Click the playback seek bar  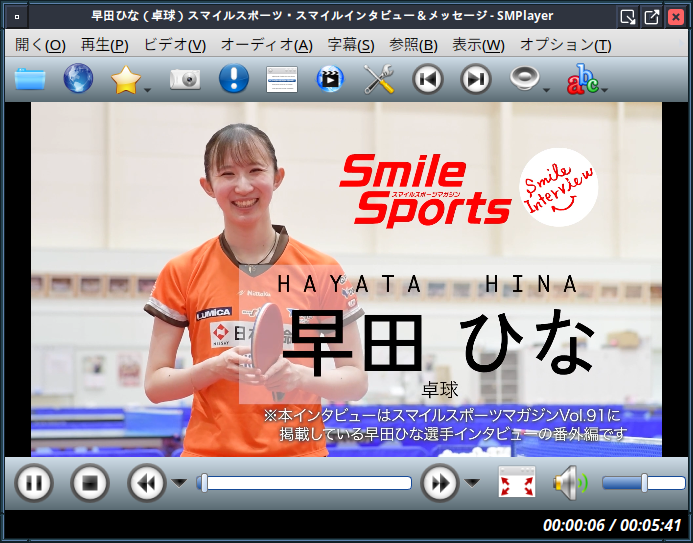[304, 483]
